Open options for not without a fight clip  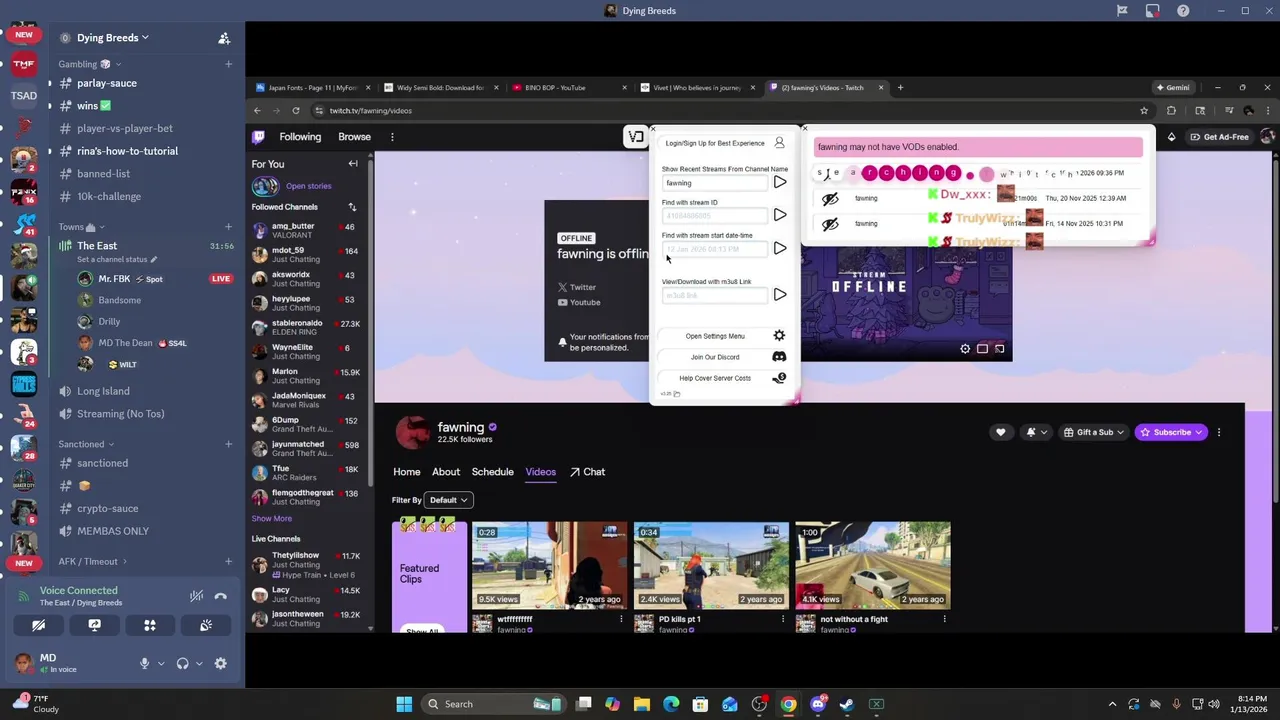click(x=944, y=619)
